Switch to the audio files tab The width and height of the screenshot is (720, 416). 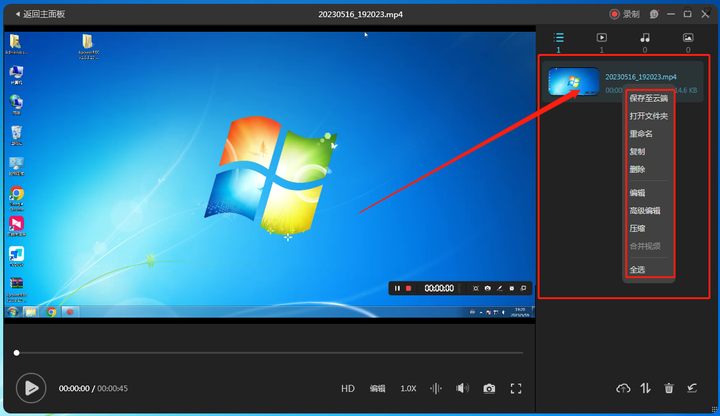click(645, 38)
